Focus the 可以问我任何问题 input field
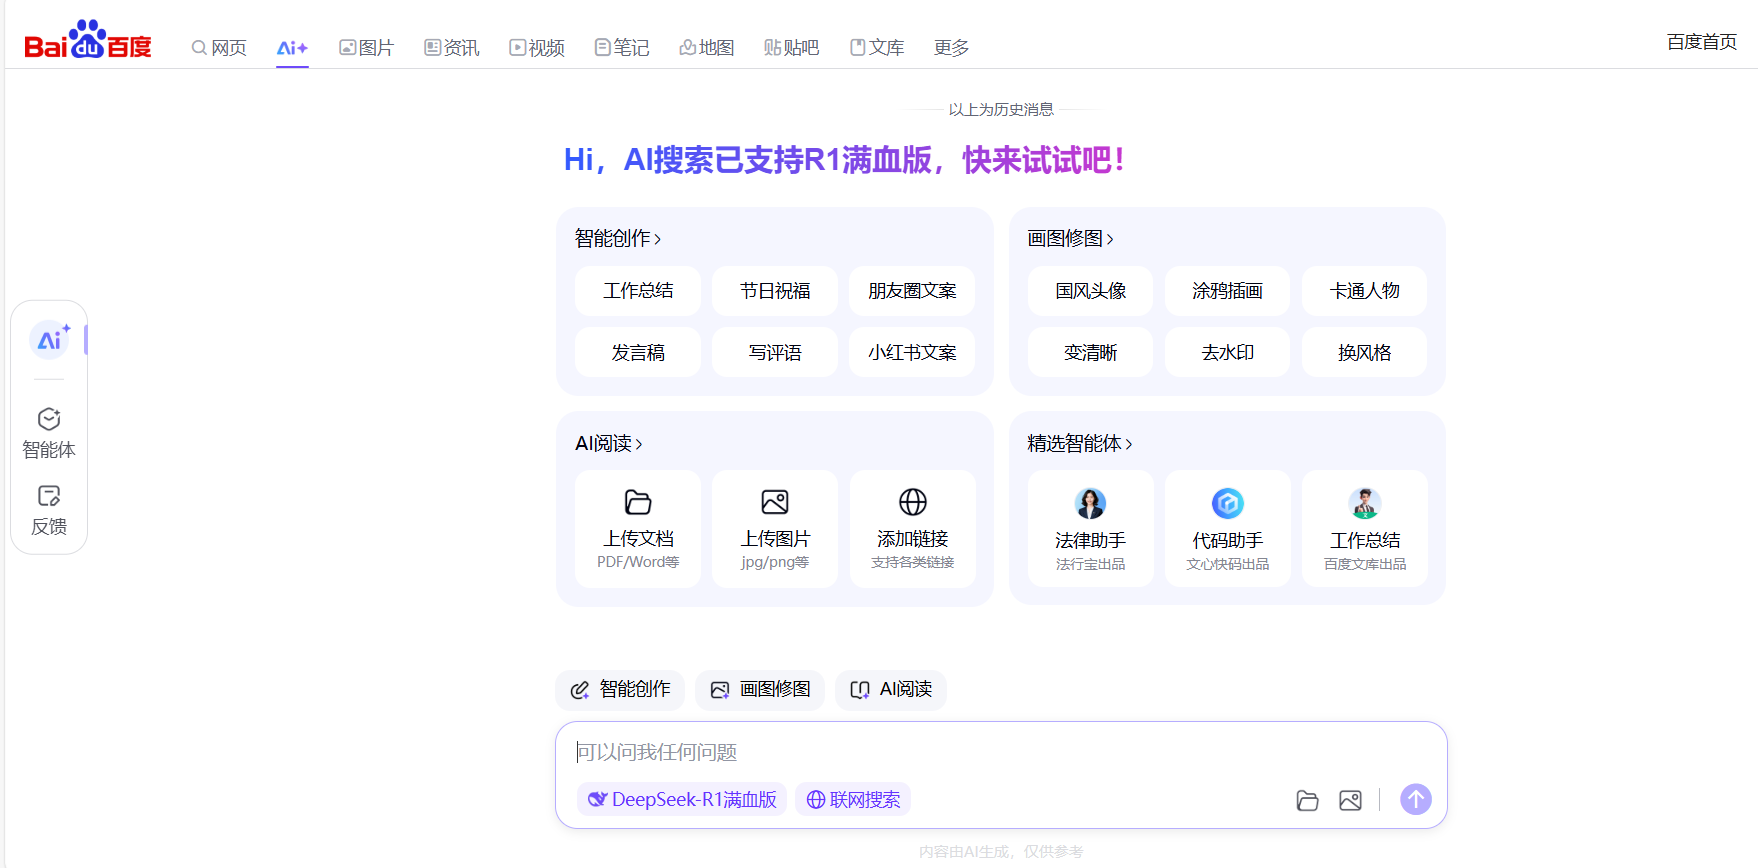This screenshot has height=868, width=1758. click(1000, 752)
